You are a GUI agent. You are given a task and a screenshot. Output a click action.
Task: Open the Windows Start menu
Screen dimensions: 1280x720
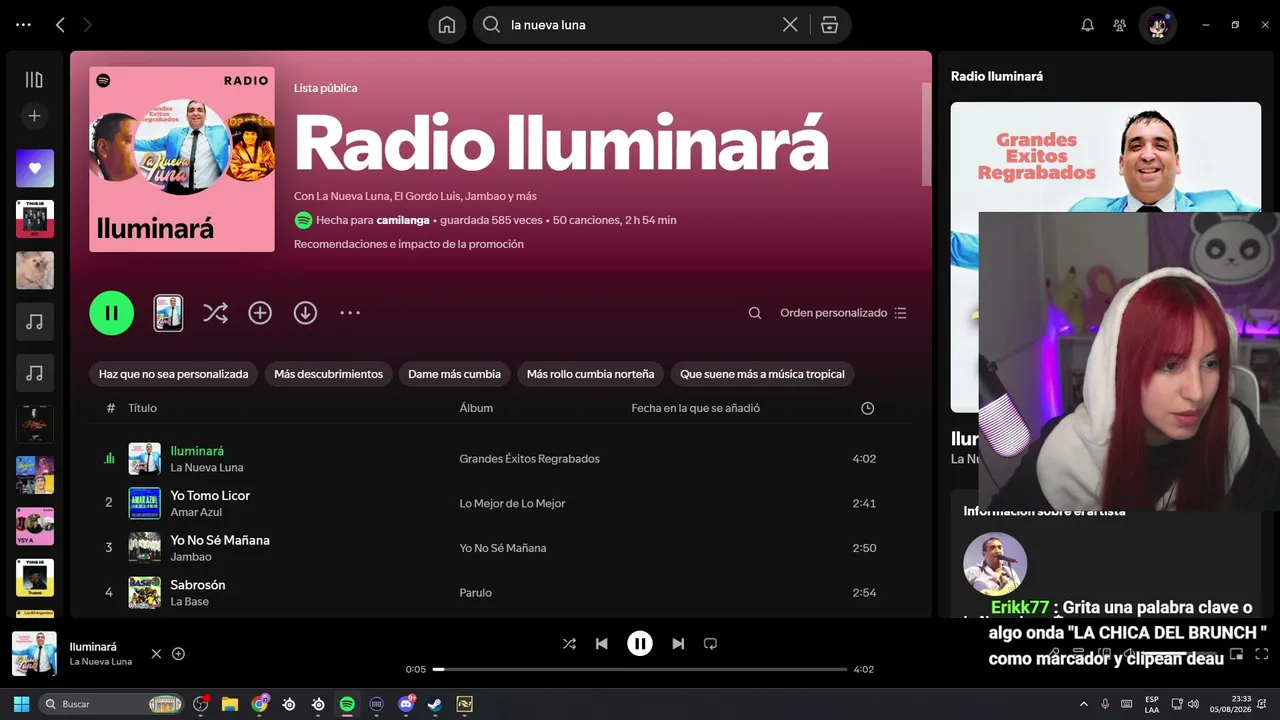pos(21,704)
